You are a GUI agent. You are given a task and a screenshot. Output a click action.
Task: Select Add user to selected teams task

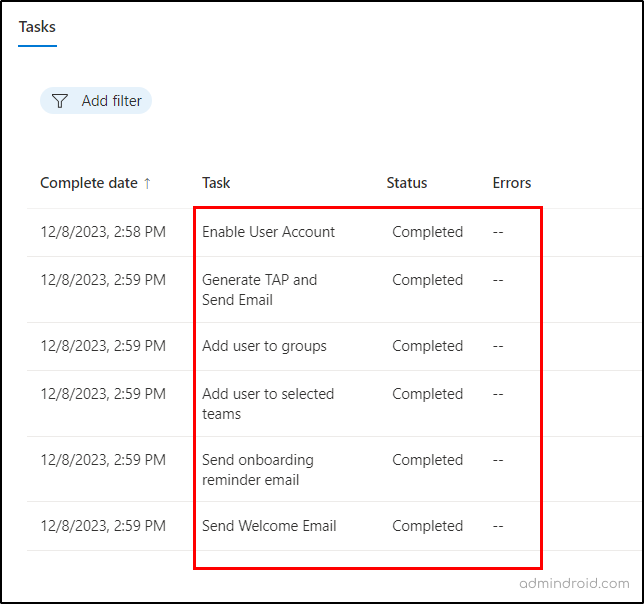pos(267,404)
